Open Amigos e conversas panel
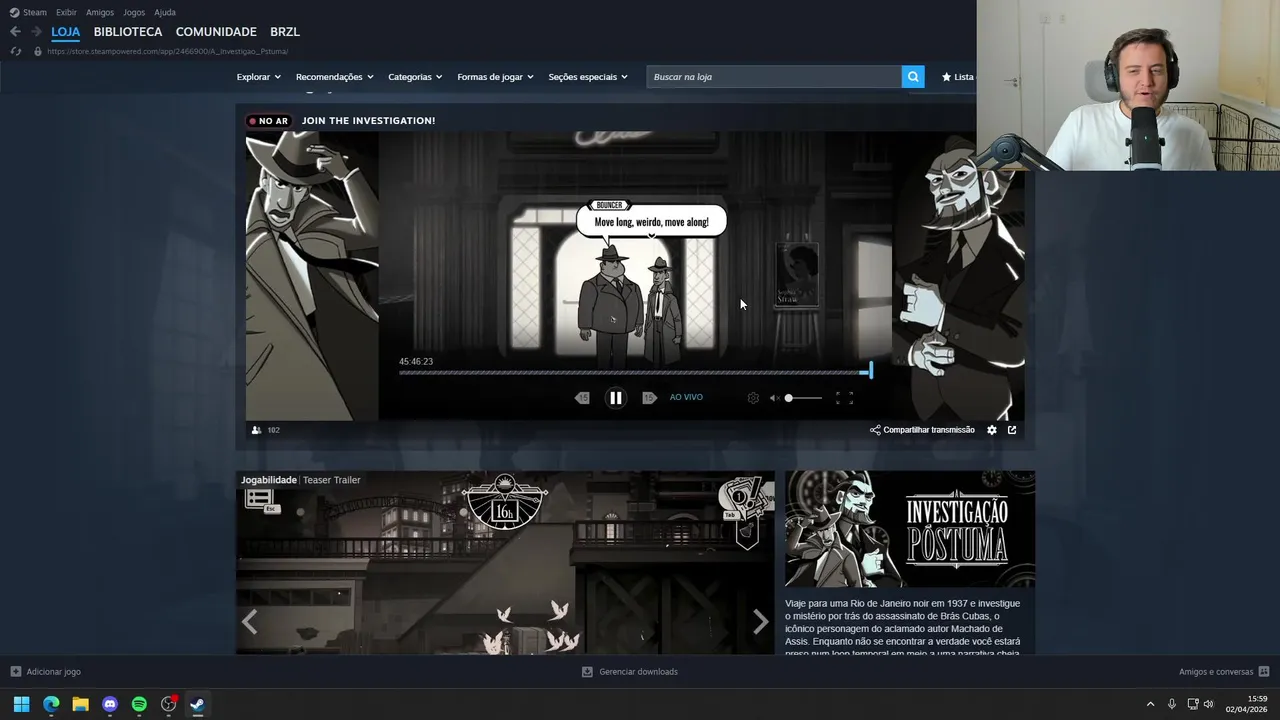Viewport: 1280px width, 720px height. 1224,672
